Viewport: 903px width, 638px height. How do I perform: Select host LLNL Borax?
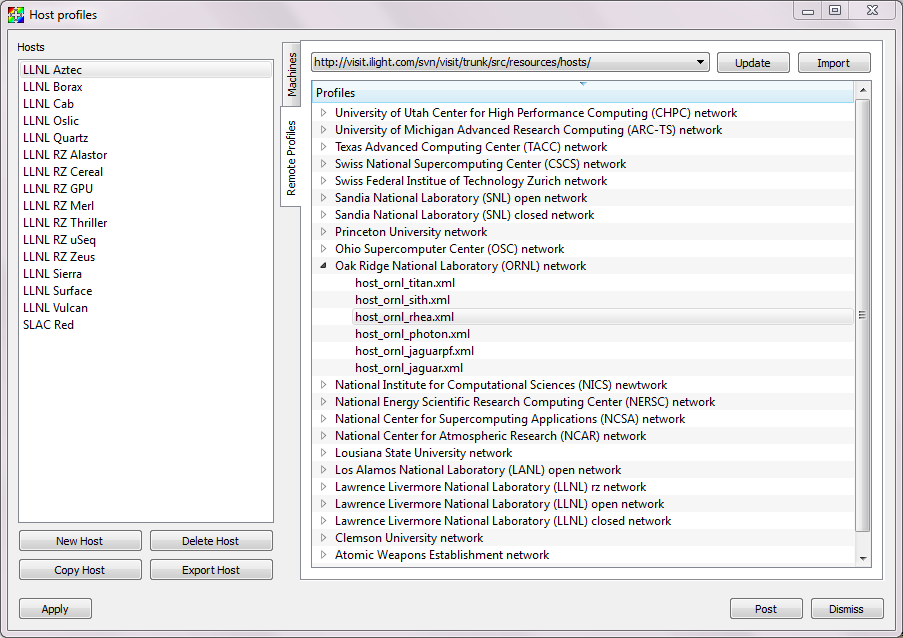146,87
